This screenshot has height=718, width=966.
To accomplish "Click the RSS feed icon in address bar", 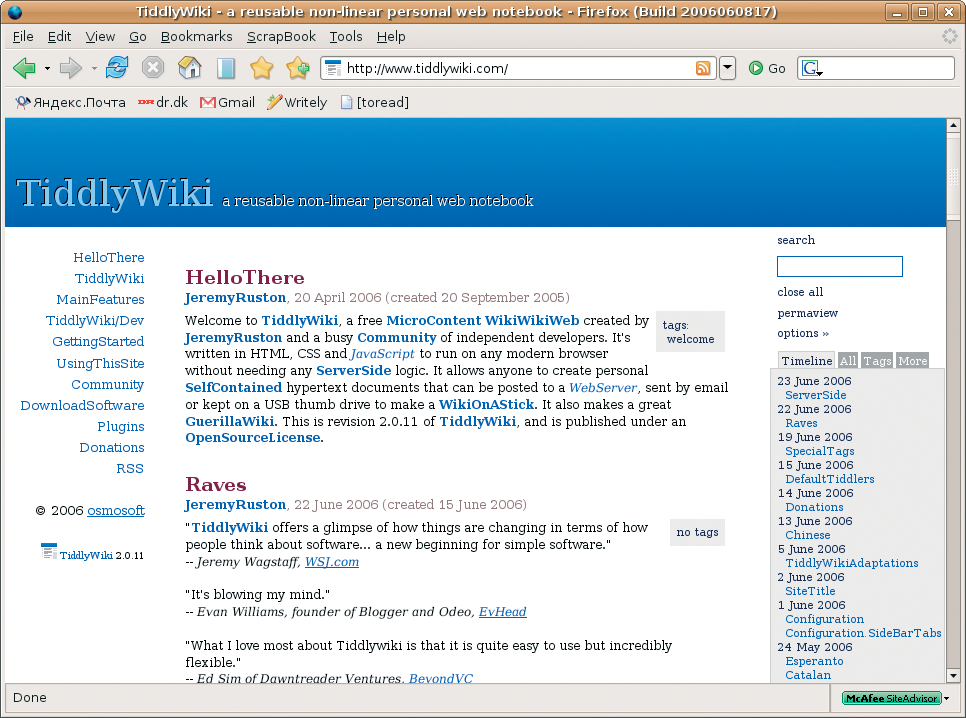I will tap(702, 68).
